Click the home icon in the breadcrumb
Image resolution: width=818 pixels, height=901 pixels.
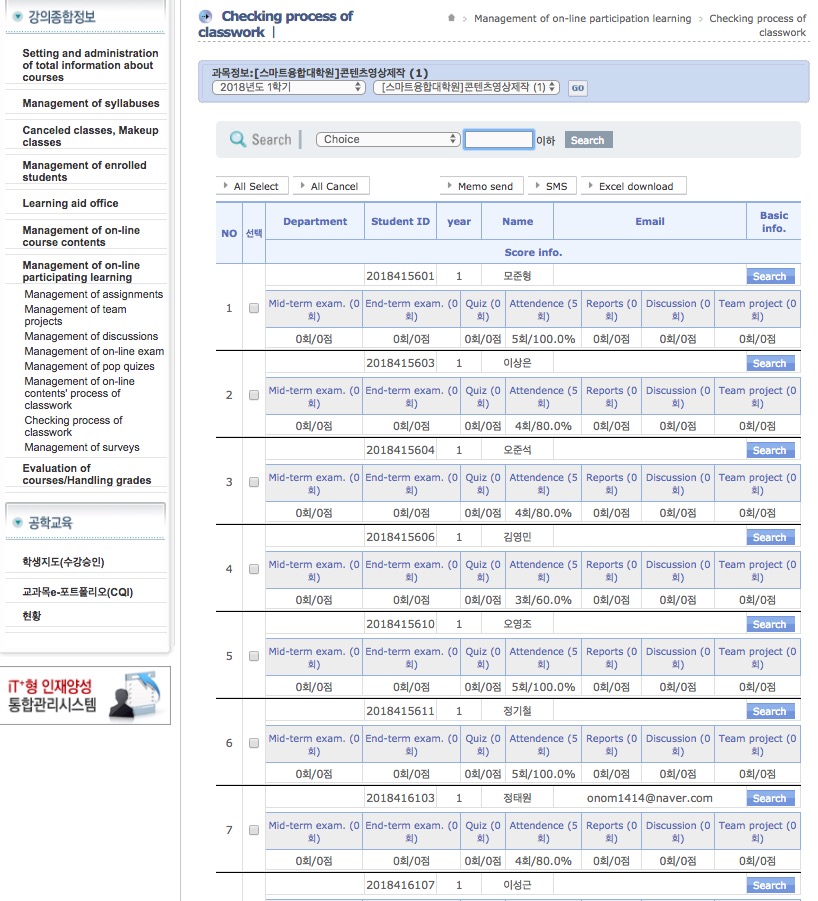click(x=452, y=18)
